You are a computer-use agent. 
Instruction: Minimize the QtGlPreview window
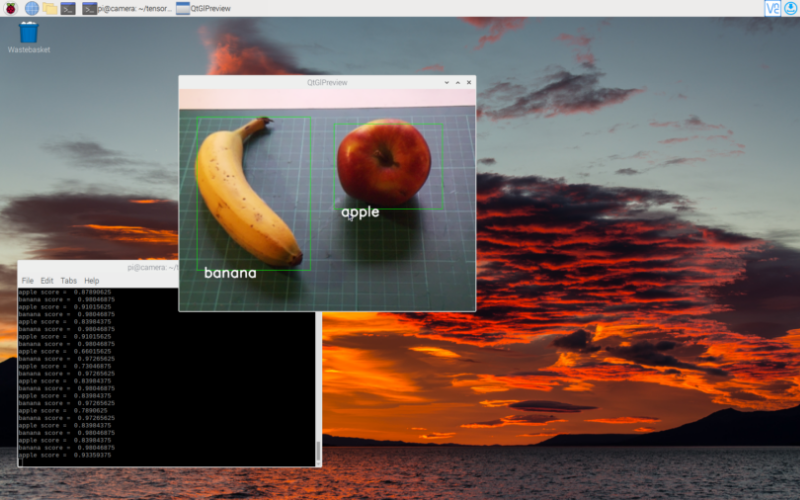pyautogui.click(x=446, y=82)
